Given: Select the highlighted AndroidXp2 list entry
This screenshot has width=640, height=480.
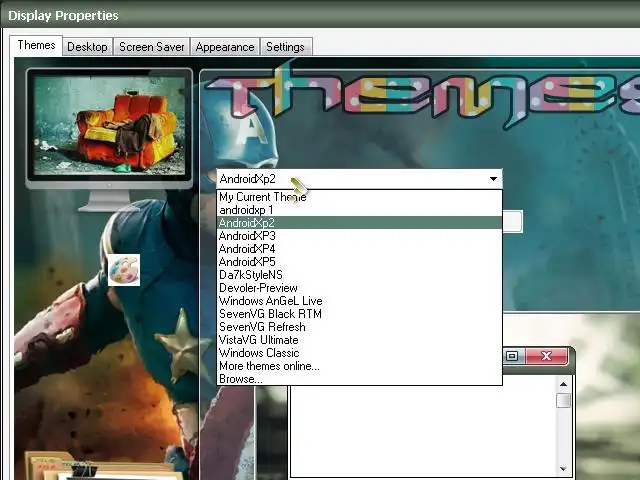Looking at the screenshot, I should (x=359, y=223).
